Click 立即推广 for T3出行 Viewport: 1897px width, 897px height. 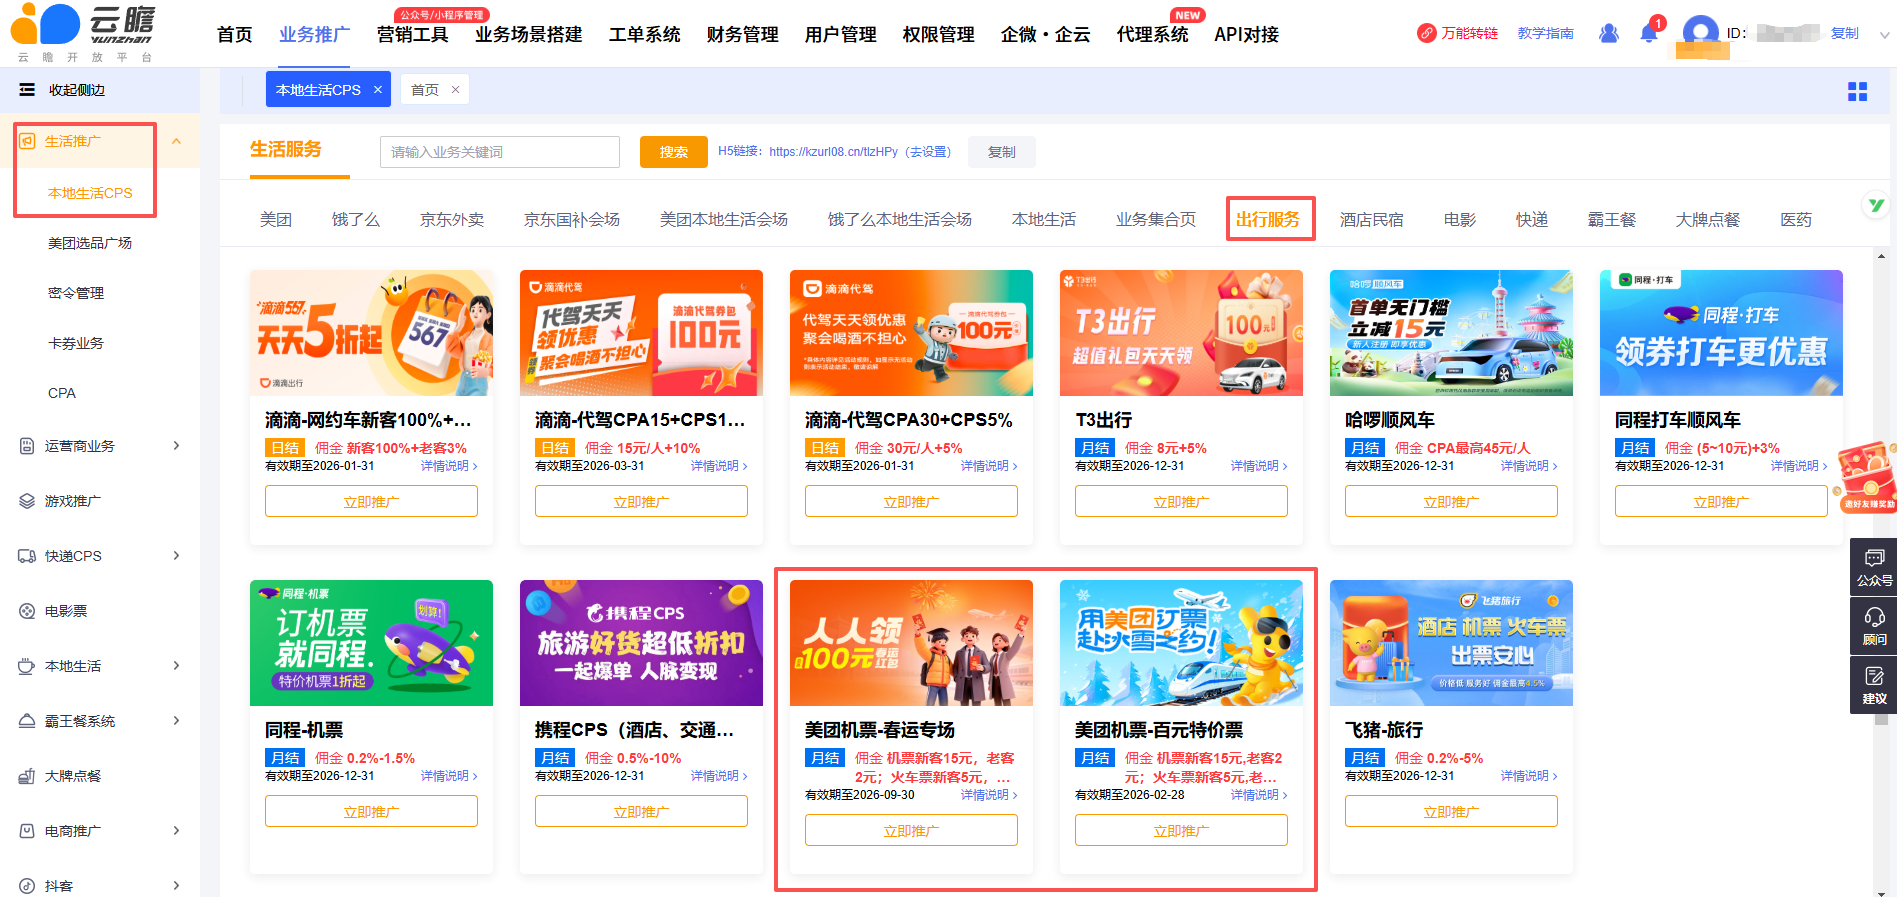1181,501
